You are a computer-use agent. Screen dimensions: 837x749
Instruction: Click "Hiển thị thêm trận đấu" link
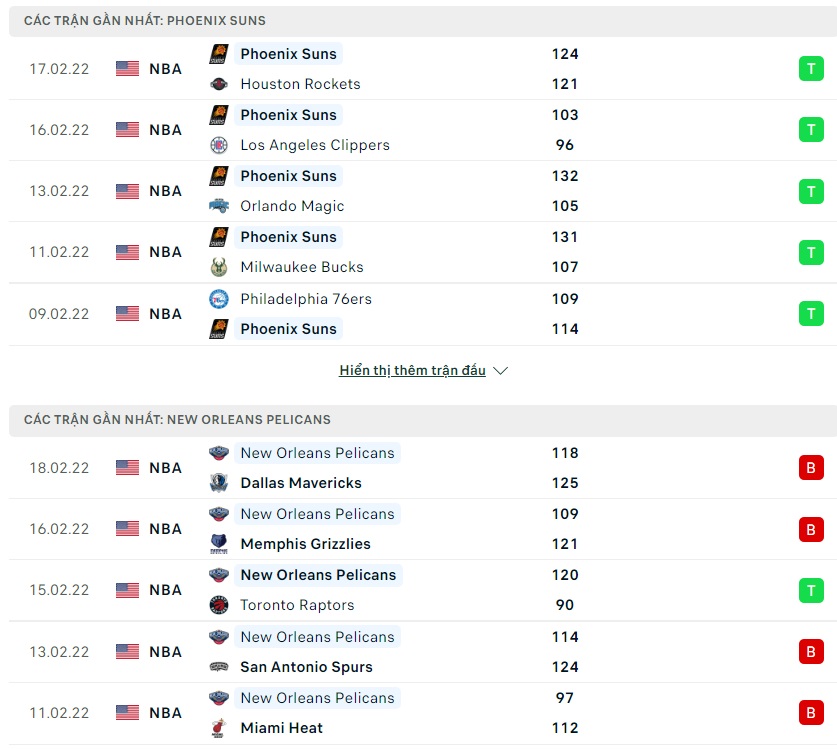click(x=412, y=371)
